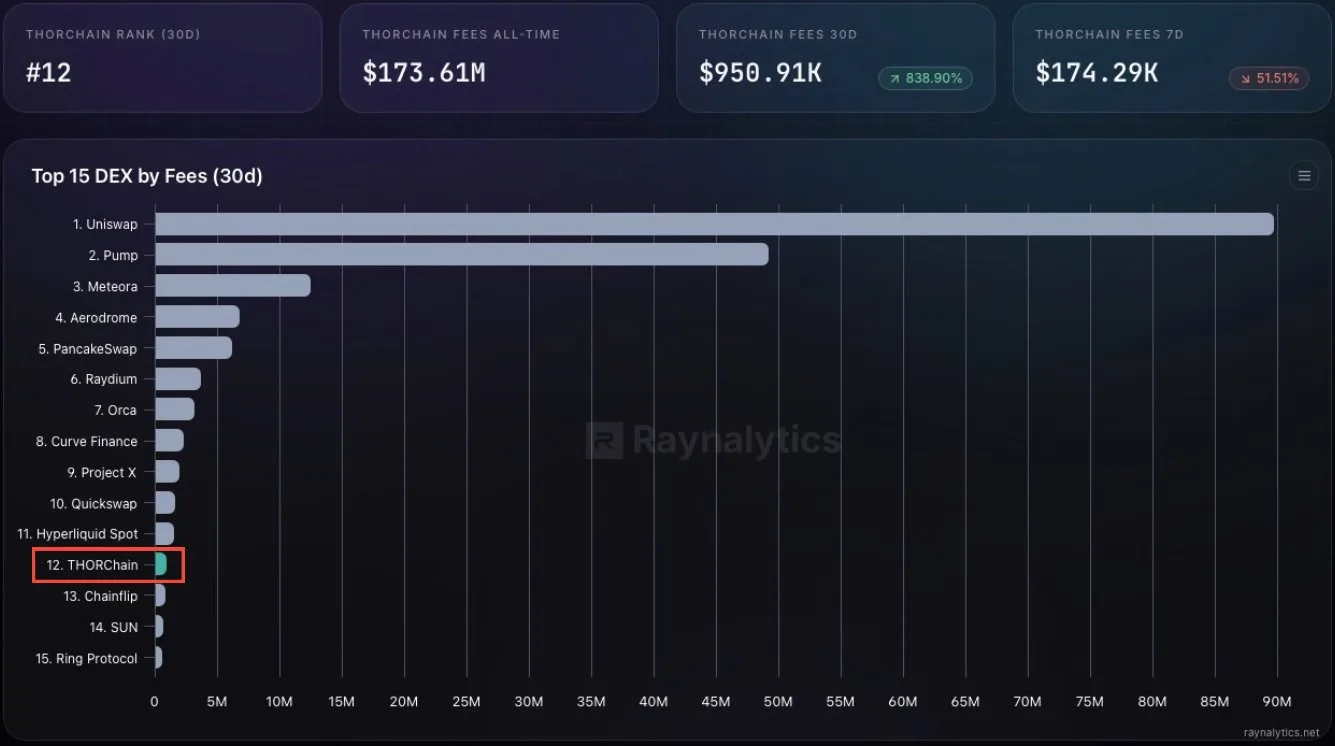
Task: Select the PancakeSwap bar
Action: click(193, 348)
